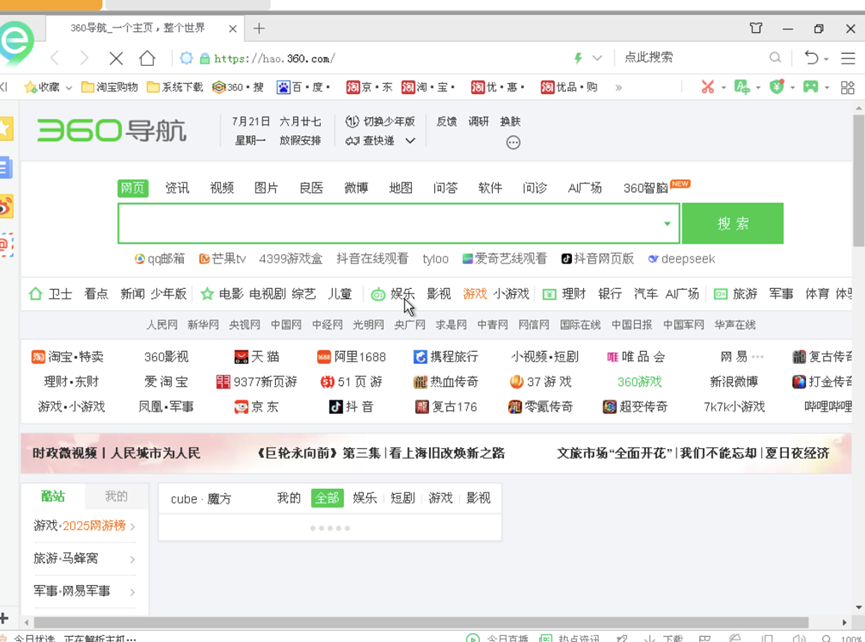Select the 360智脑 search tab

point(645,188)
